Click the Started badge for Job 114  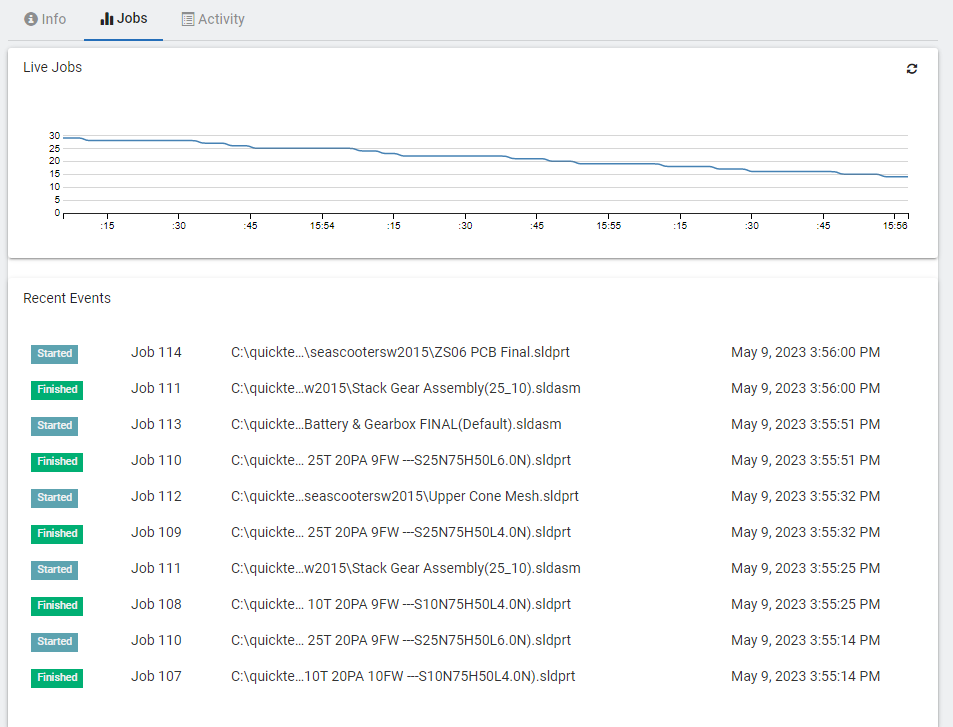click(54, 353)
